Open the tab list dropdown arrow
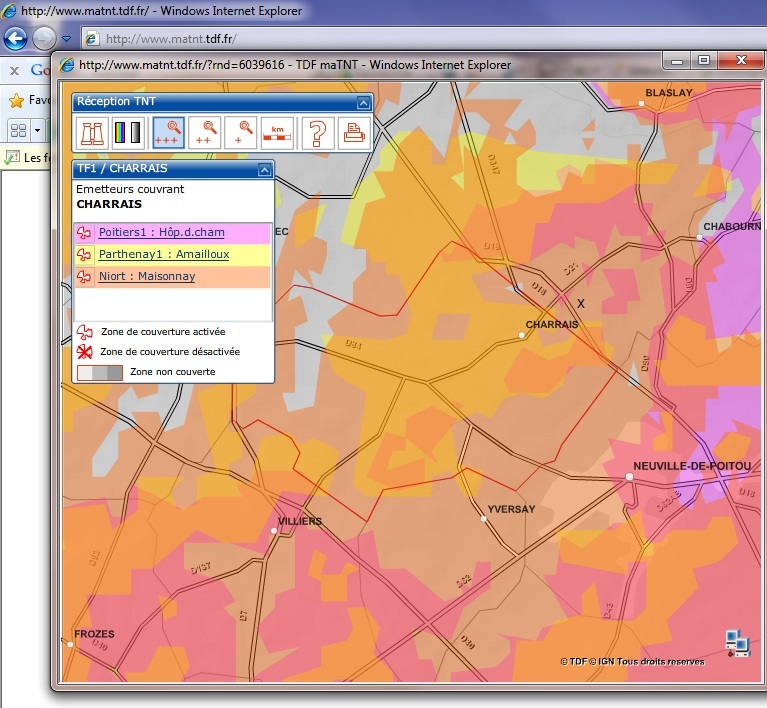 37,130
